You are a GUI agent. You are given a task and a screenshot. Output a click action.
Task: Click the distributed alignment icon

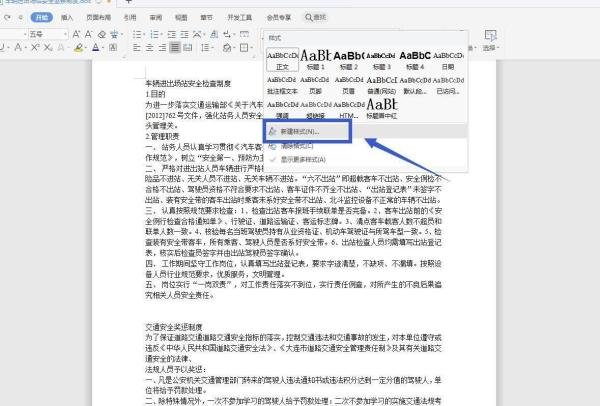pyautogui.click(x=188, y=48)
